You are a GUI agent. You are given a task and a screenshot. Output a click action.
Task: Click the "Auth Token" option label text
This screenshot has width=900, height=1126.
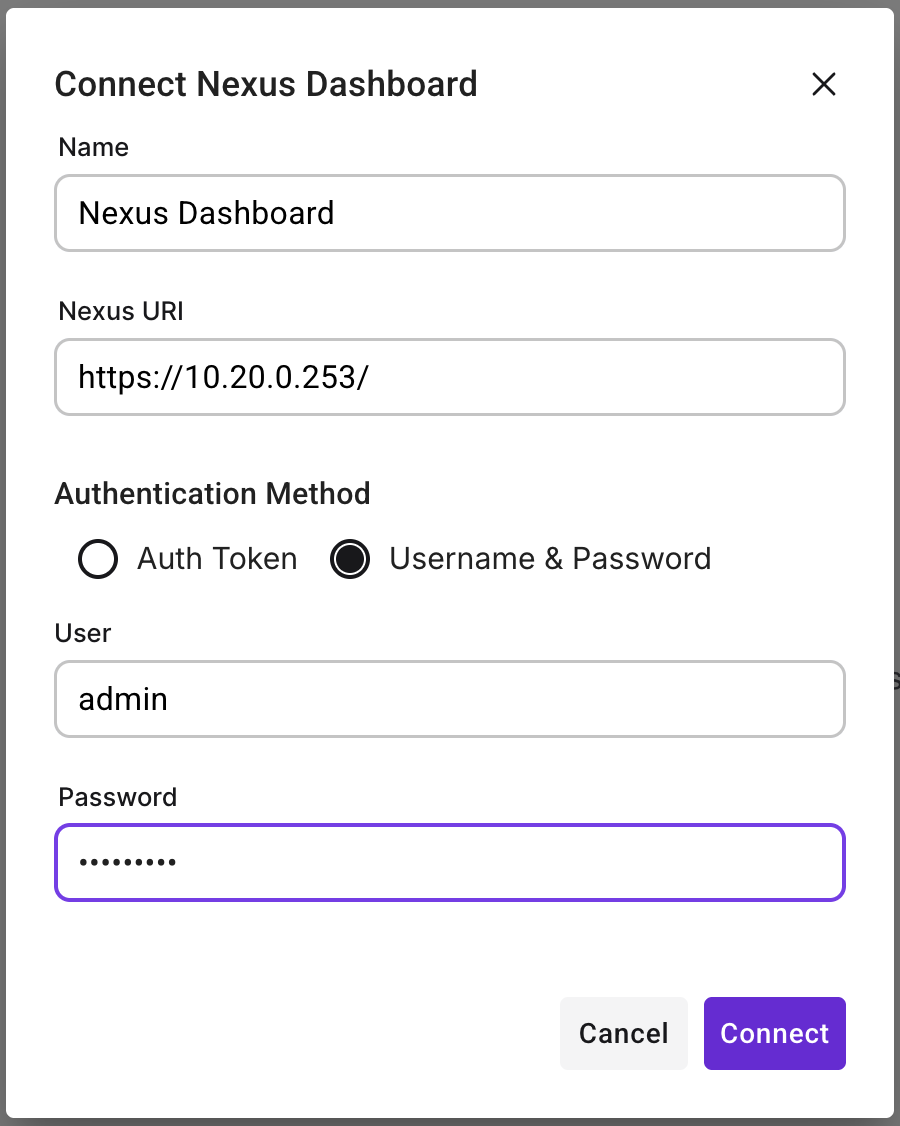tap(217, 559)
